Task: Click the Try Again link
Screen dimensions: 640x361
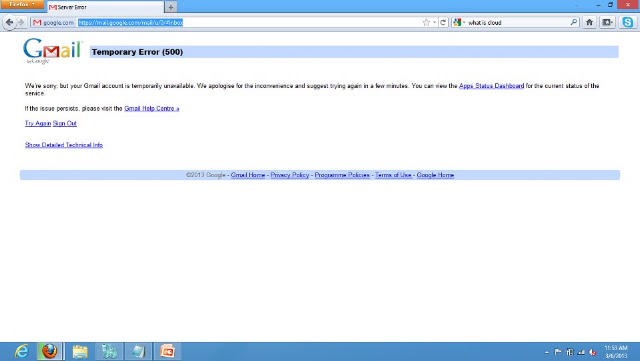Action: [x=38, y=123]
